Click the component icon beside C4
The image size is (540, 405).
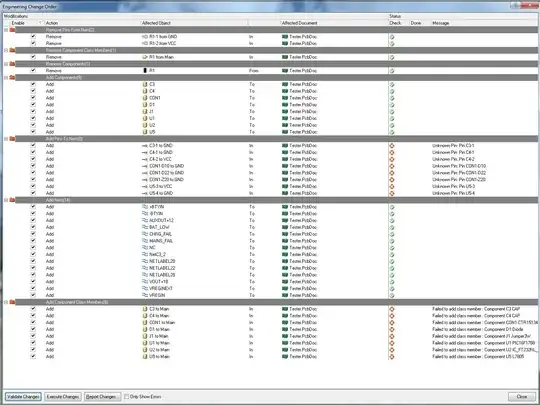pos(145,91)
